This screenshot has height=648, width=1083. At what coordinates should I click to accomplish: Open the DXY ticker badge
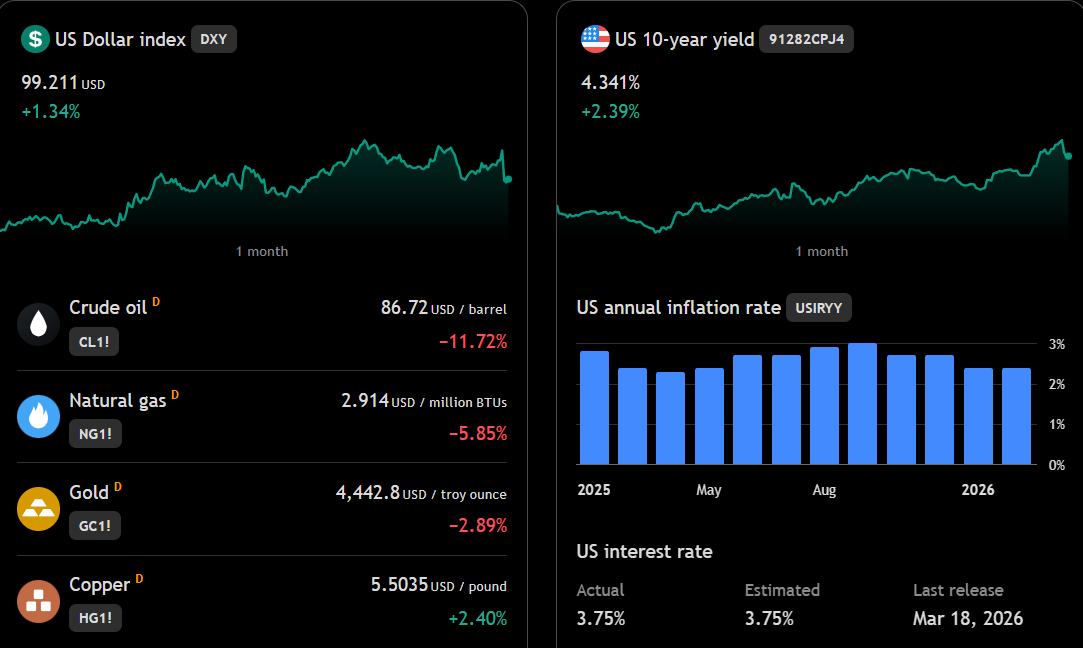[213, 39]
